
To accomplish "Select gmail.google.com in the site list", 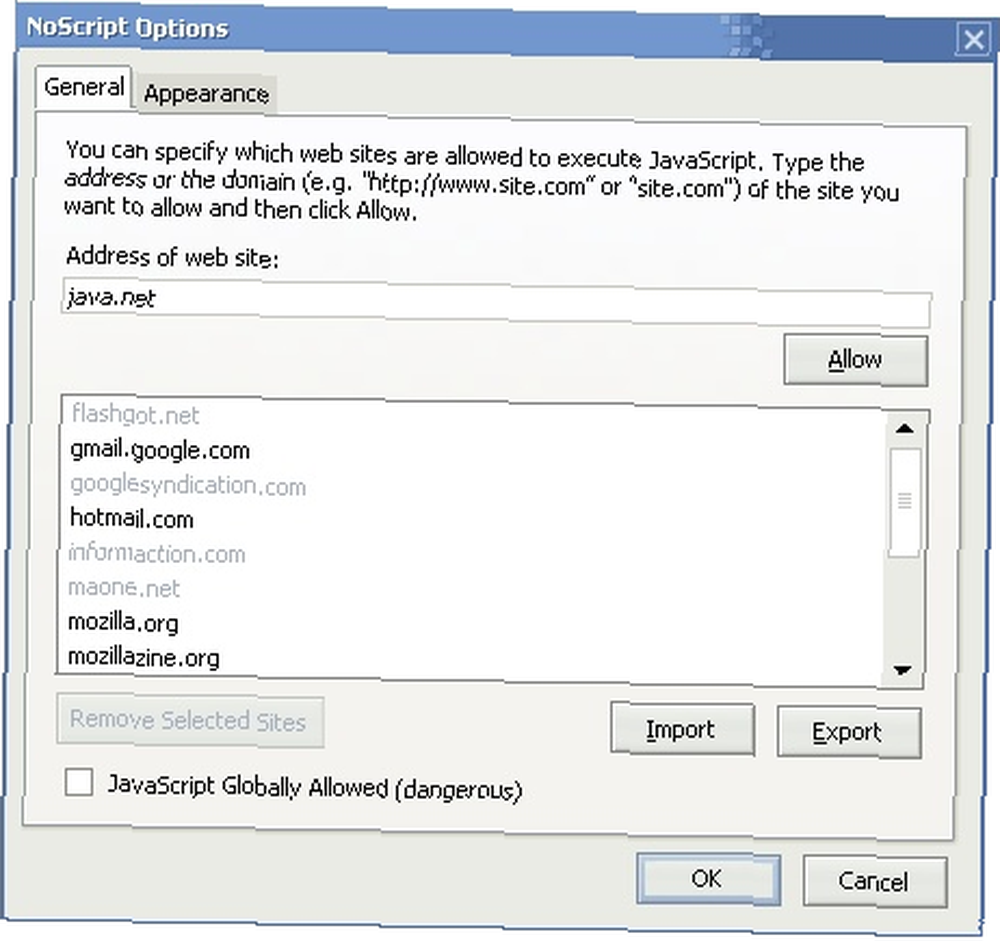I will click(159, 450).
